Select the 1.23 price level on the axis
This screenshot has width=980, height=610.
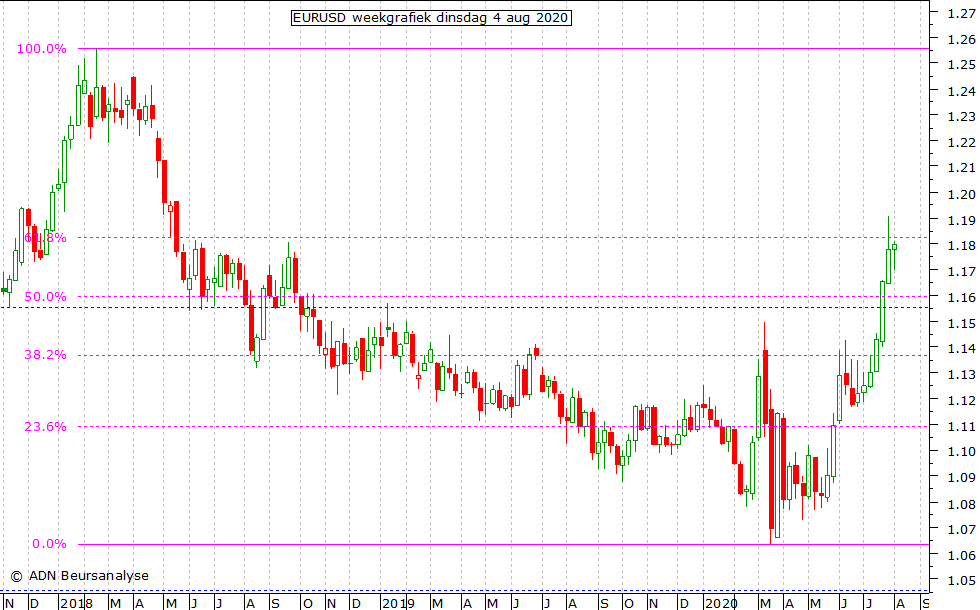tap(961, 116)
